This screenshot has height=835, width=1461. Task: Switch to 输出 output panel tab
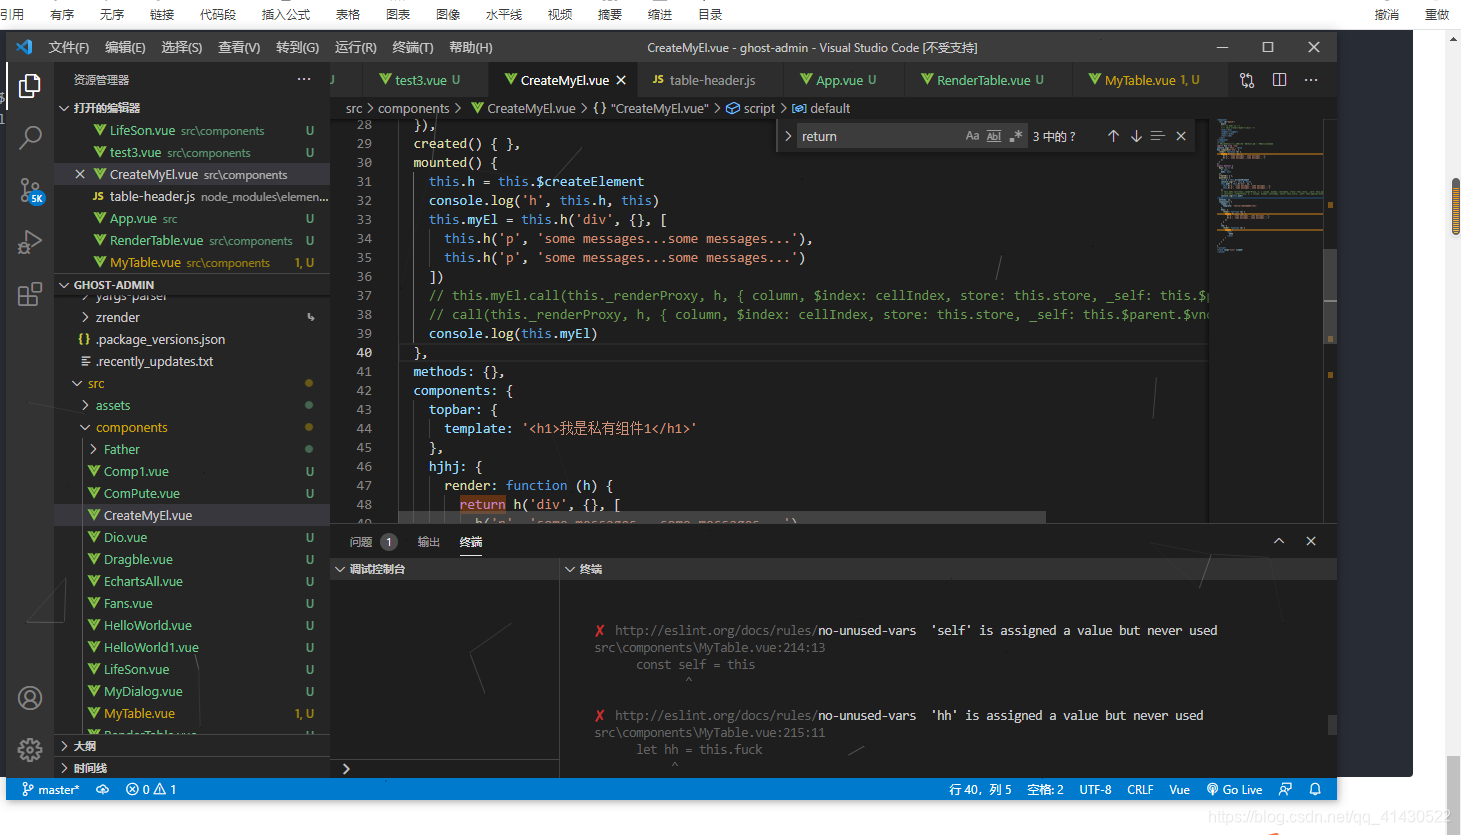point(428,541)
